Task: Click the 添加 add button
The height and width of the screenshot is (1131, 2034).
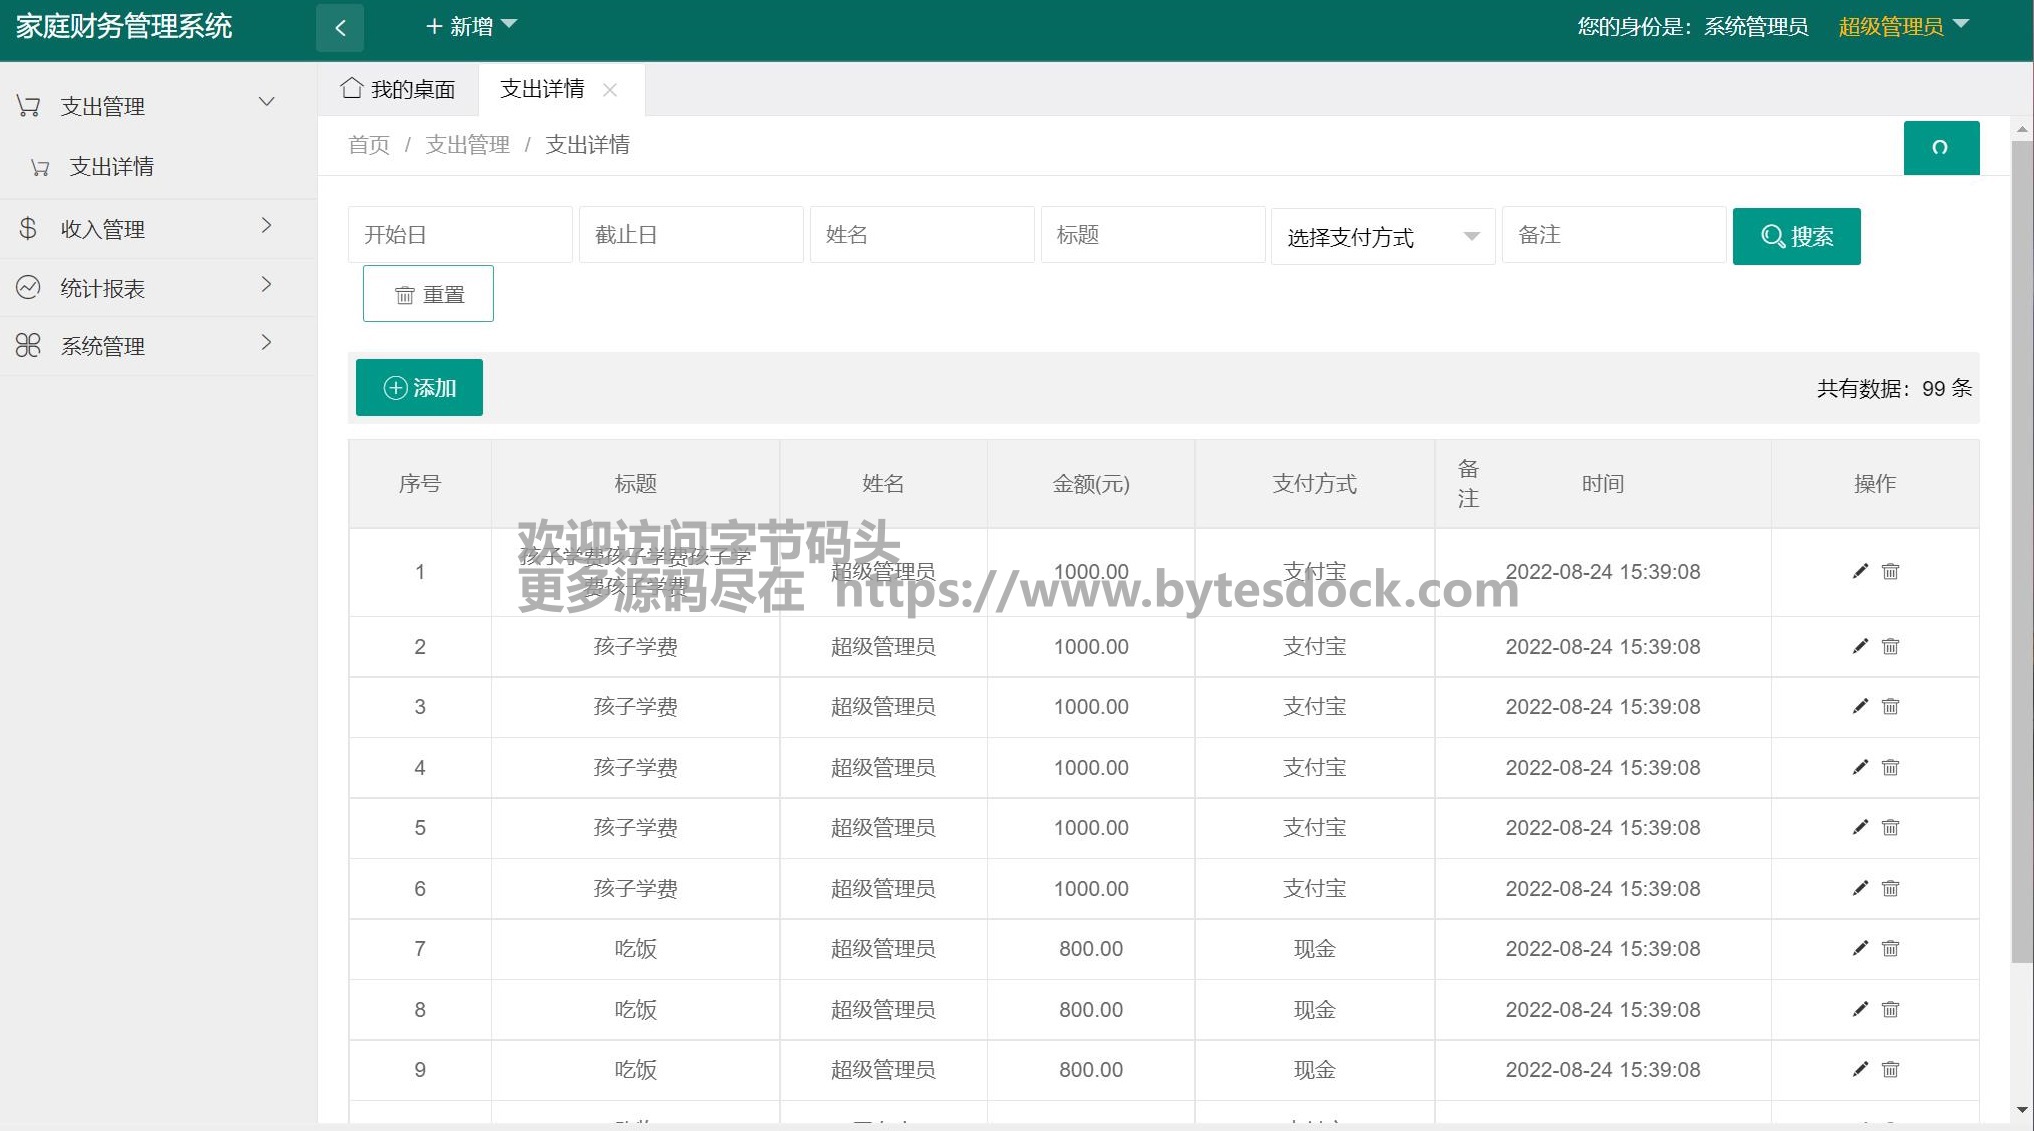Action: [x=419, y=388]
